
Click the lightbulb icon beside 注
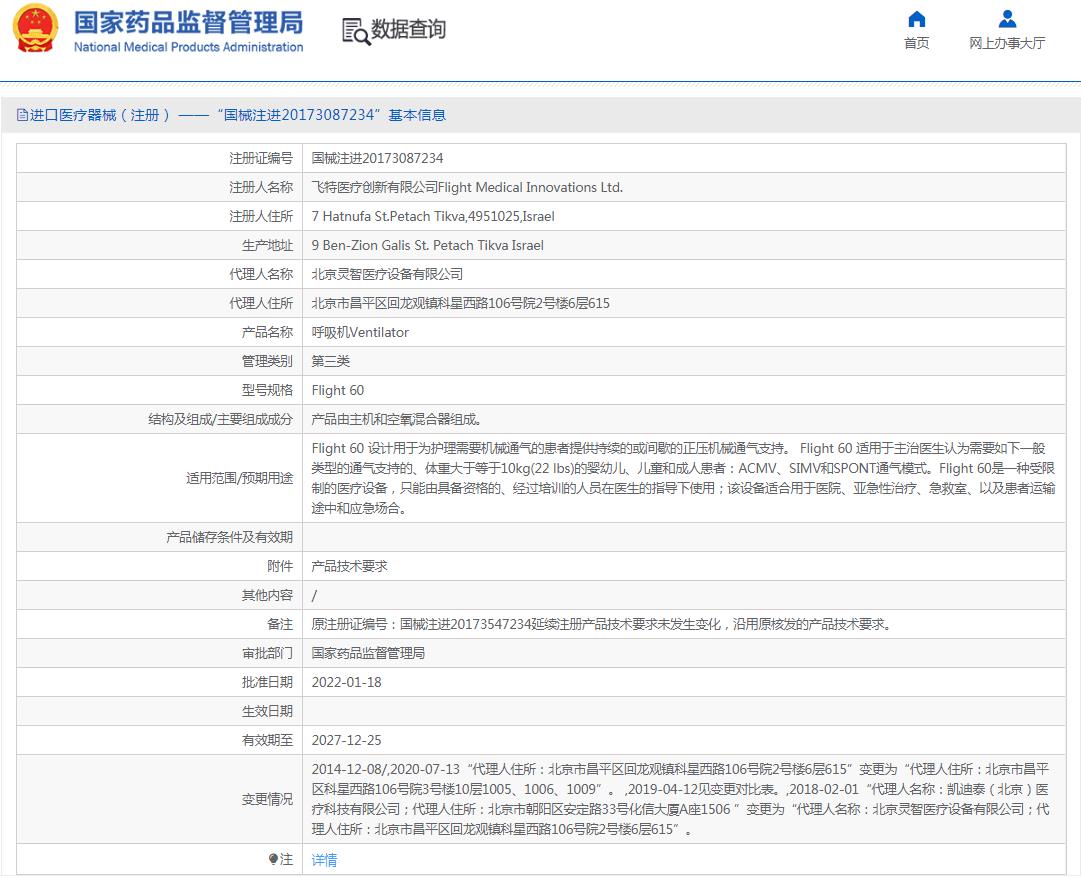tap(273, 860)
